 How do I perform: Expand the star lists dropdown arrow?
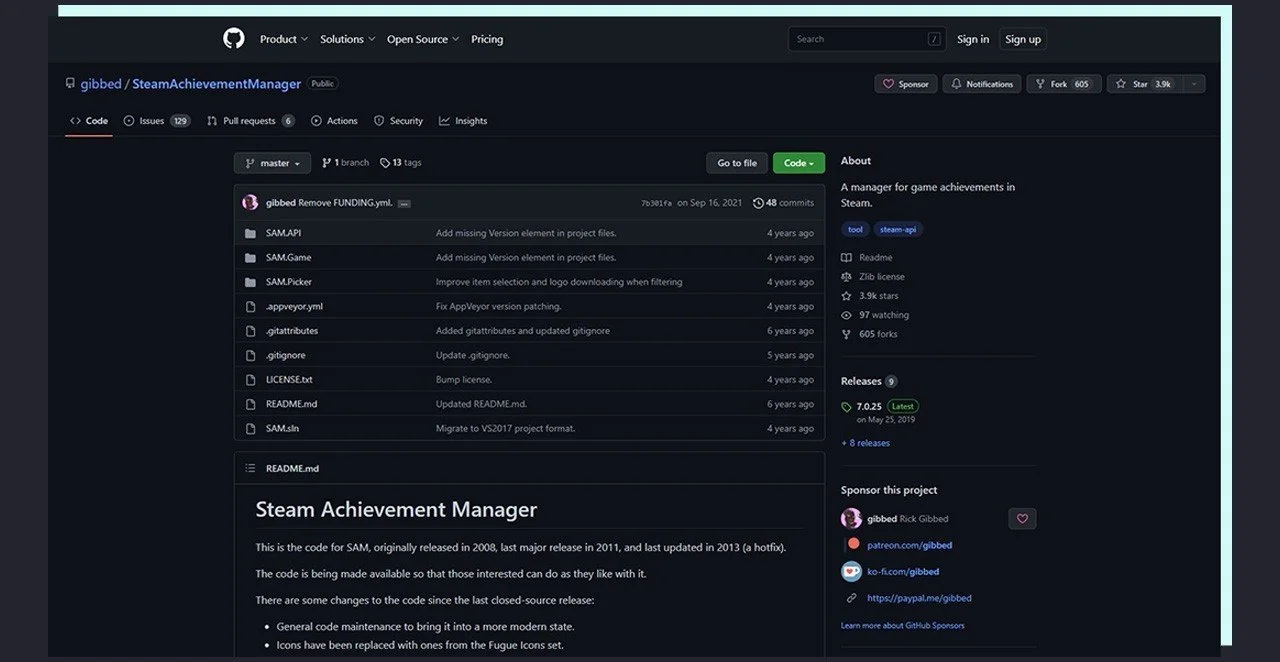pos(1194,84)
